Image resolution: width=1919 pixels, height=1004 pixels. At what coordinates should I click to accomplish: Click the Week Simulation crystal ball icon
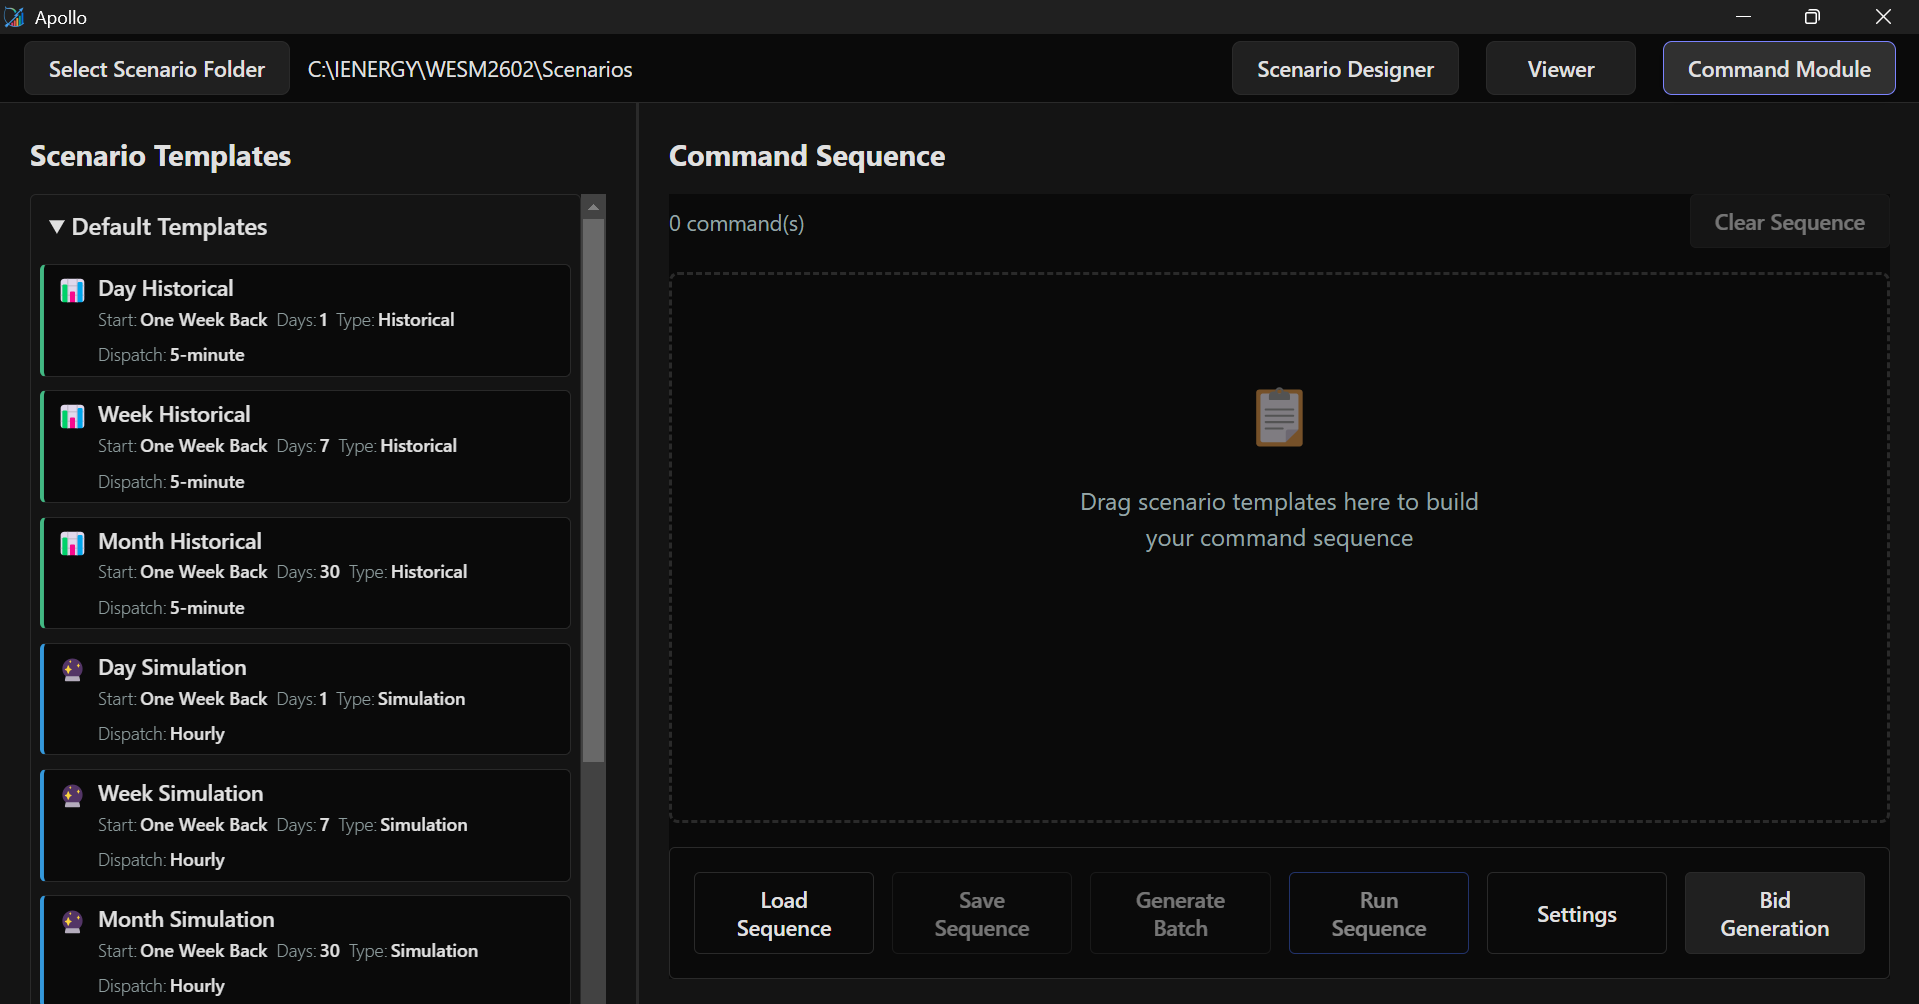tap(72, 796)
